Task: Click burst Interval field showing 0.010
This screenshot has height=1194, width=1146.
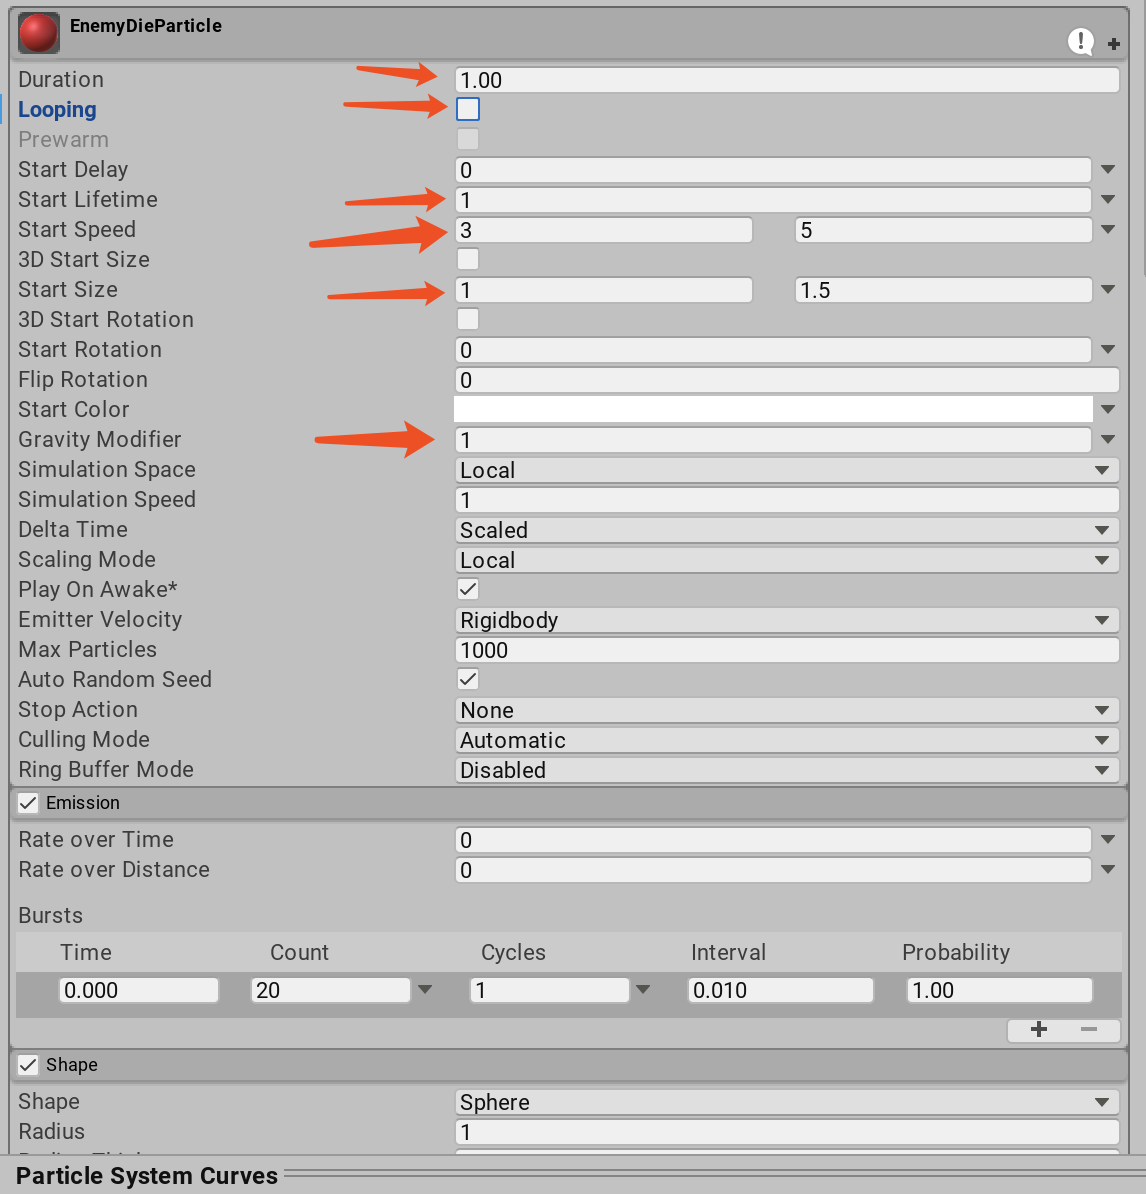Action: (780, 990)
